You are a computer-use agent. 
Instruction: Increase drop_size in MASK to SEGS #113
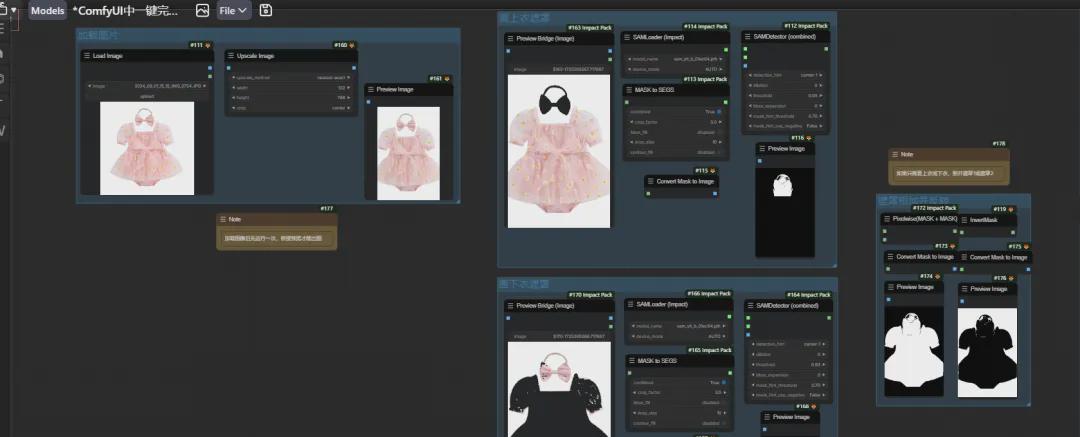(720, 142)
